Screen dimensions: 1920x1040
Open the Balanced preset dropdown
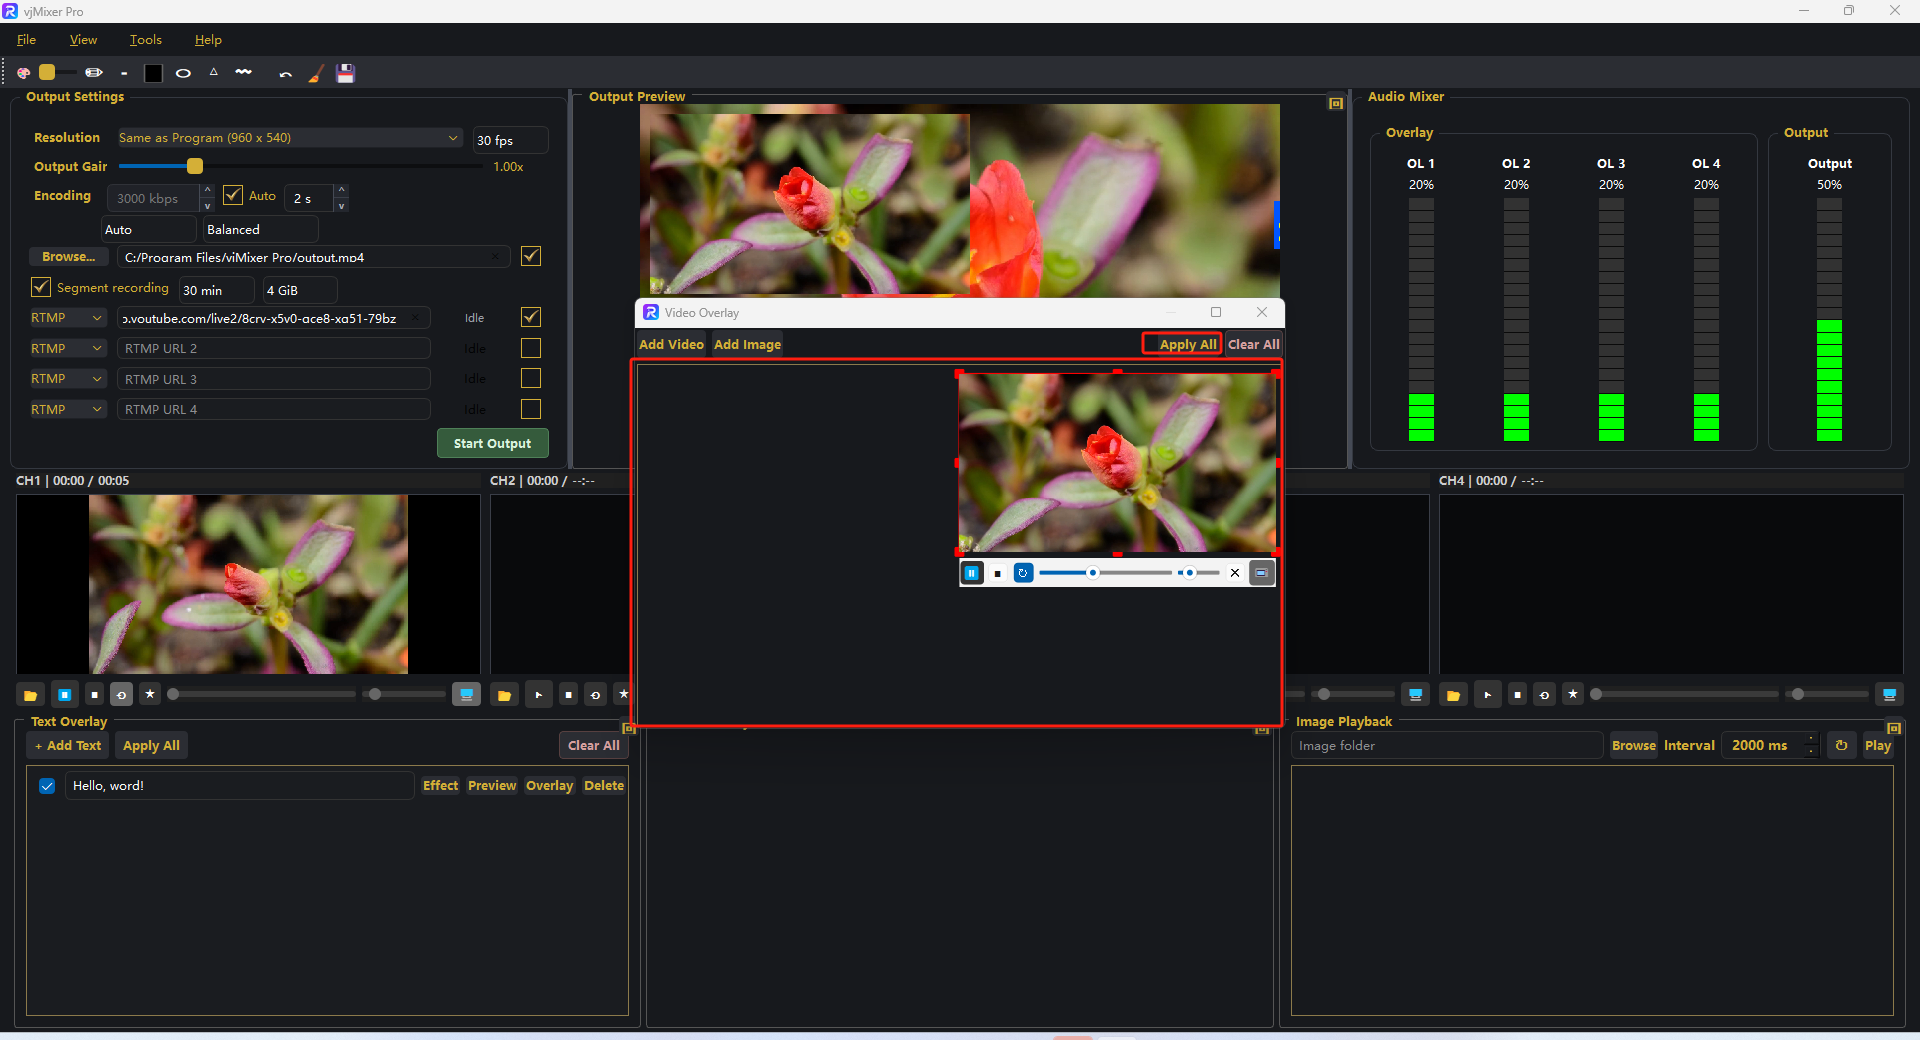tap(260, 230)
